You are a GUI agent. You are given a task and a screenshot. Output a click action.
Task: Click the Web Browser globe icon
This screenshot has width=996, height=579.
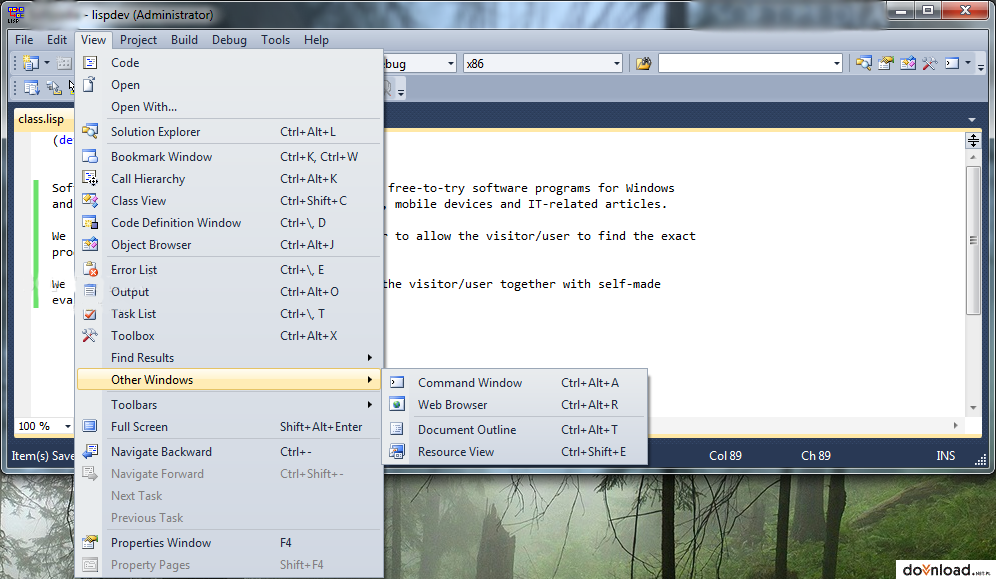(x=397, y=404)
